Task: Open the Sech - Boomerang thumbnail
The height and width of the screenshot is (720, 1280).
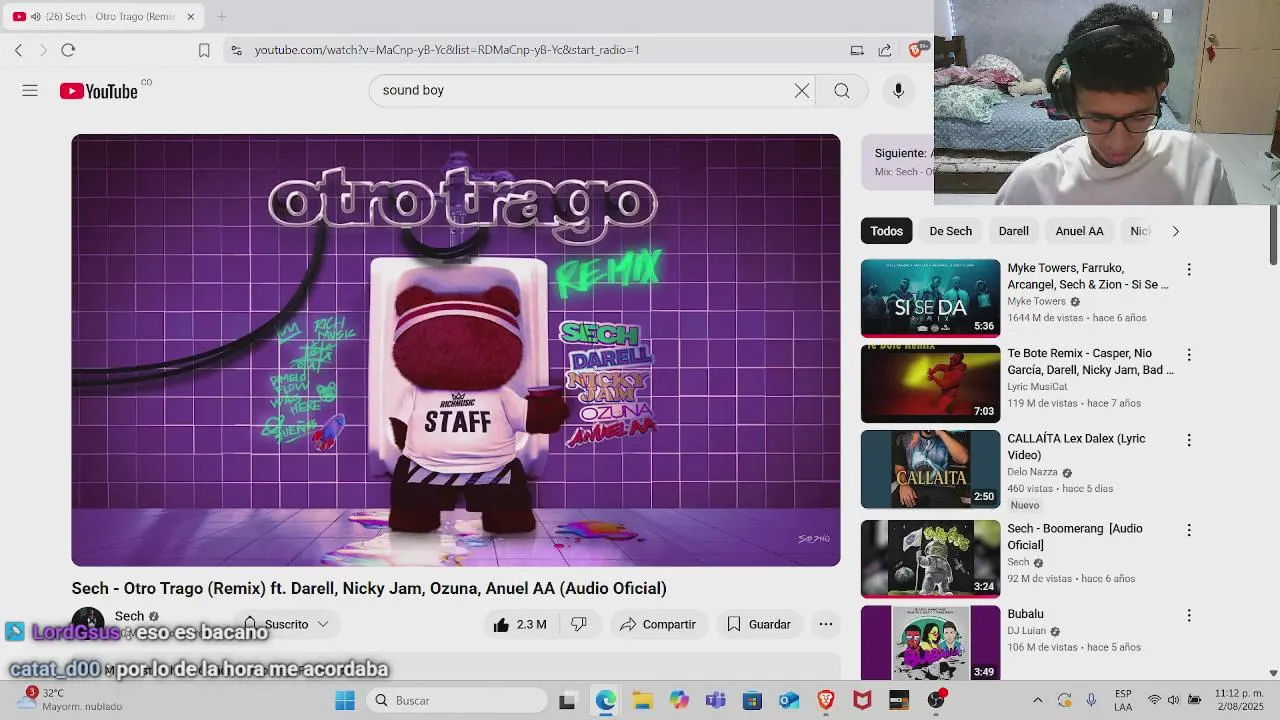Action: click(x=930, y=559)
